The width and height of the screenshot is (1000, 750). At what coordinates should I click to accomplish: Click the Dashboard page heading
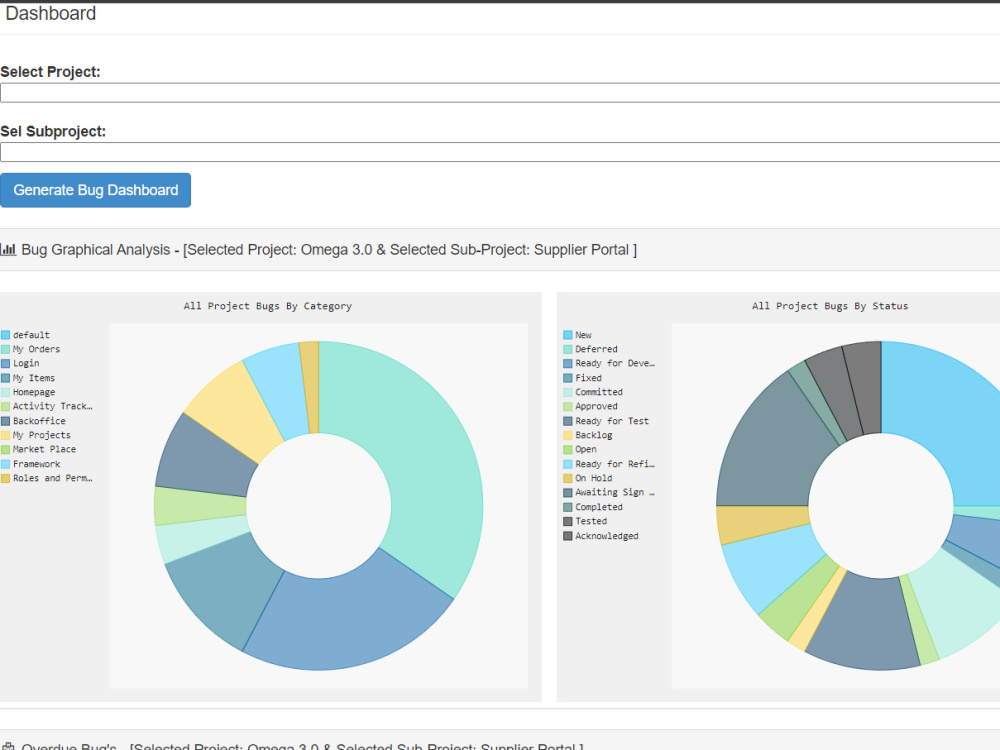[50, 13]
